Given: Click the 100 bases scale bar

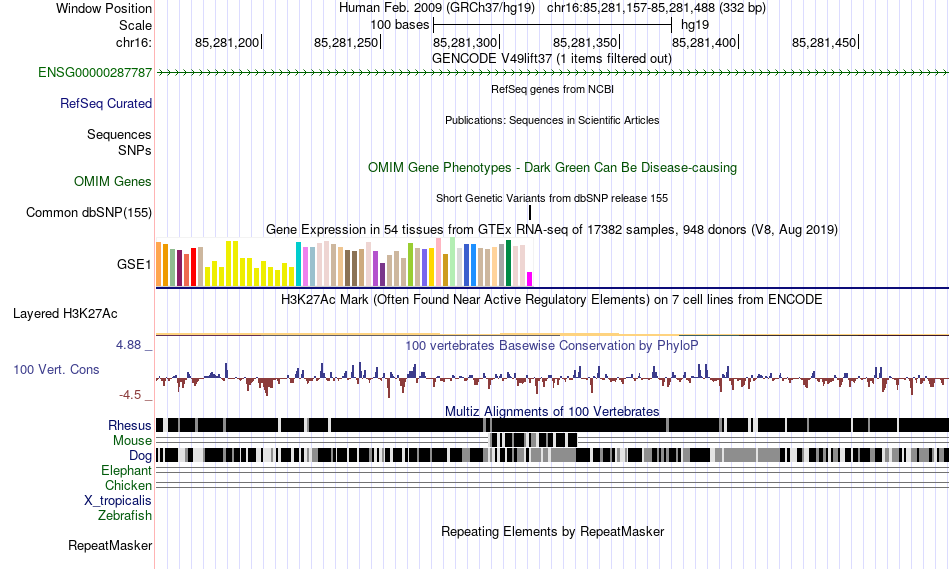Looking at the screenshot, I should point(553,25).
